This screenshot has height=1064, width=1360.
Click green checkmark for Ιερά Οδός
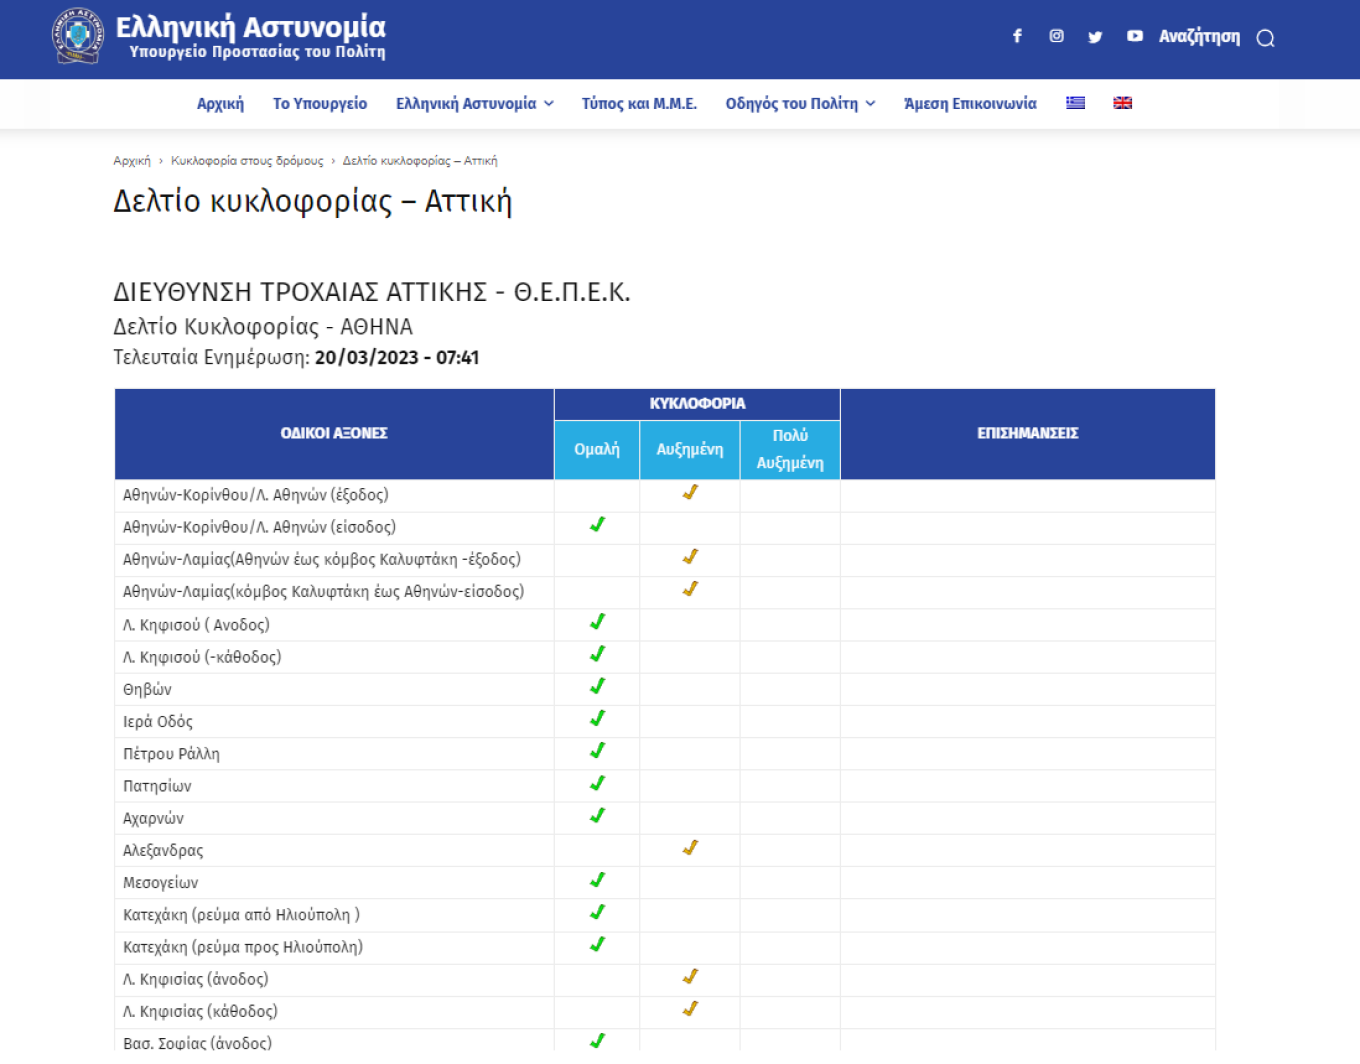[597, 719]
